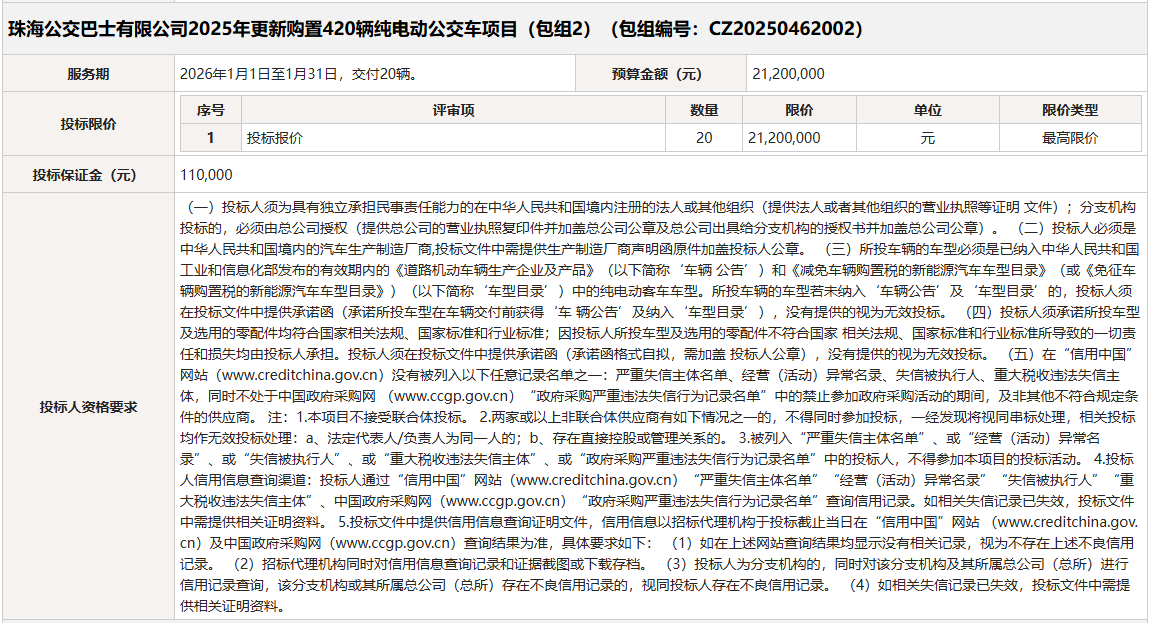Select the quantity 20 cell
1150x623 pixels.
coord(704,138)
